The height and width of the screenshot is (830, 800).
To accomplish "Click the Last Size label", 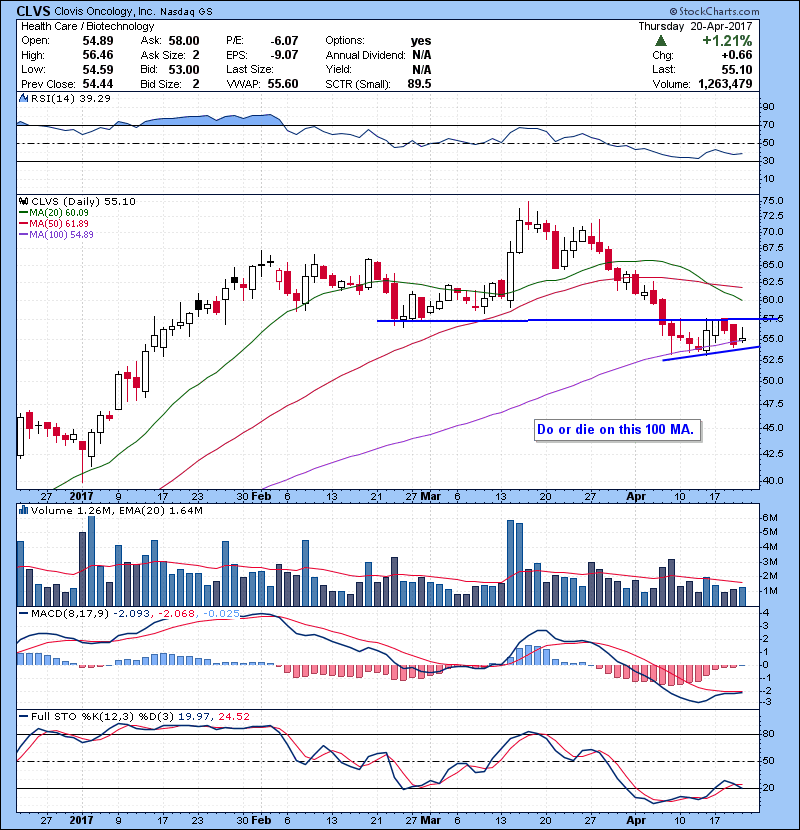I will (x=250, y=69).
